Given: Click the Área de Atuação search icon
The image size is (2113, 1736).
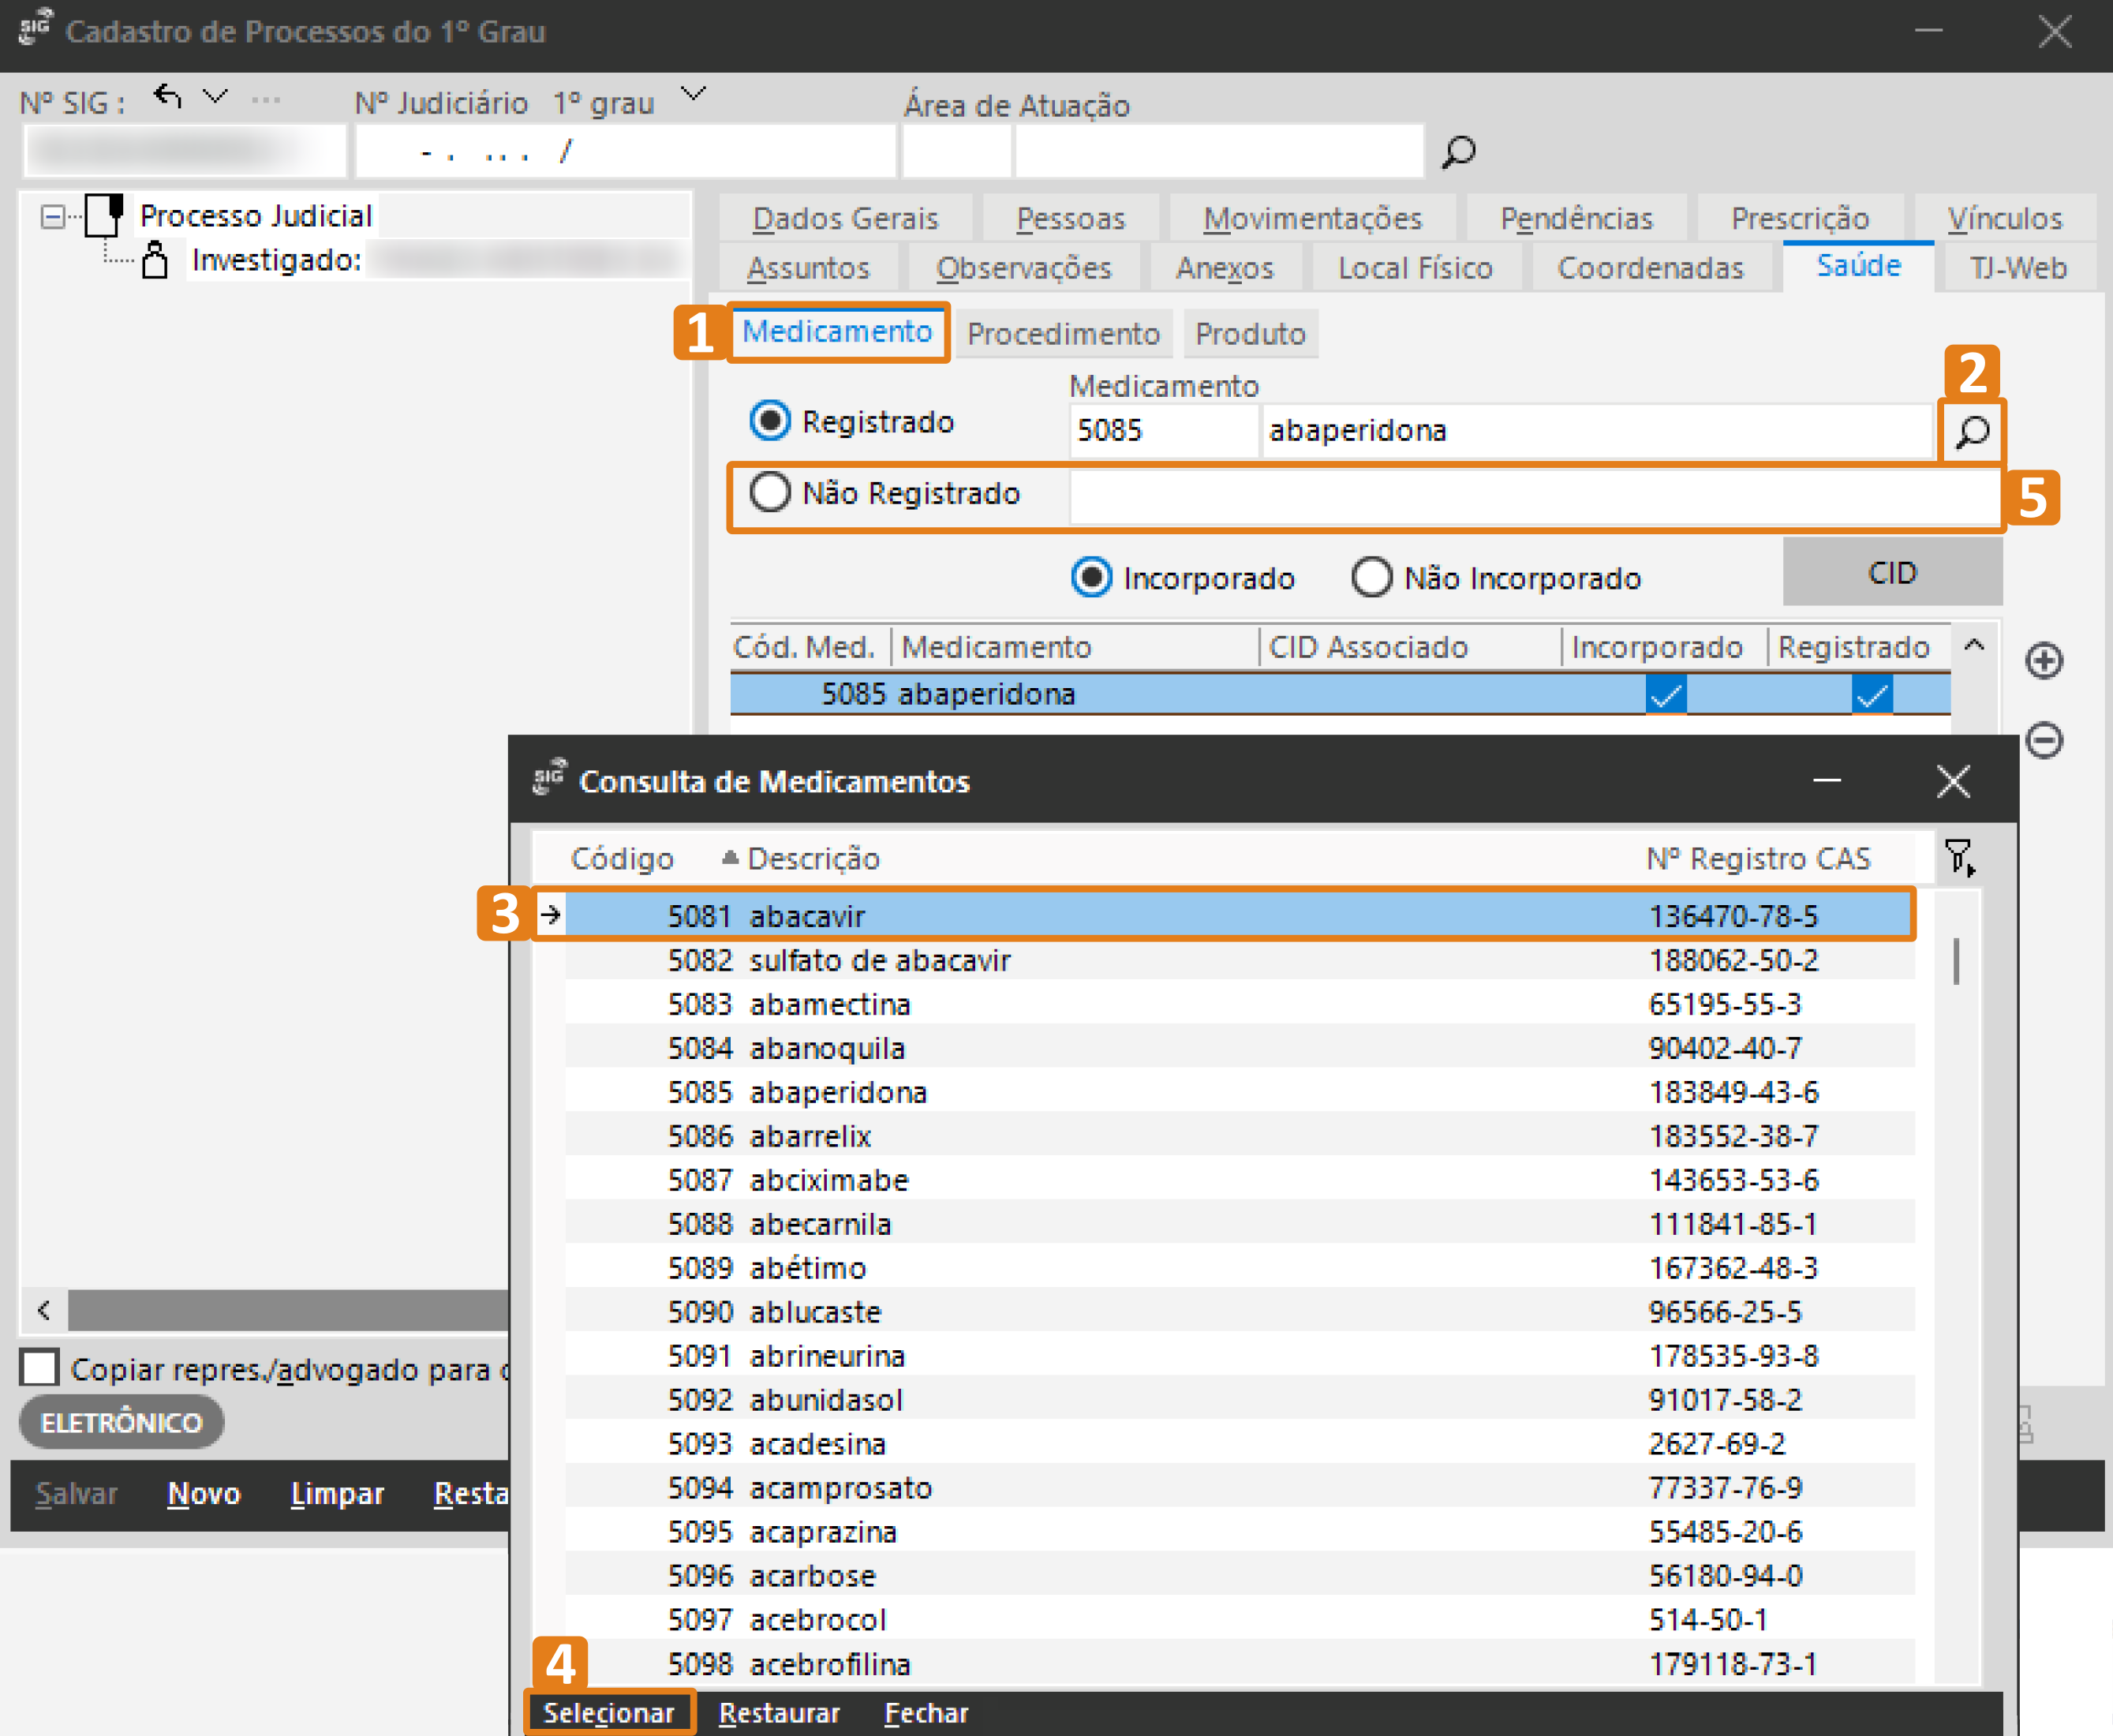Looking at the screenshot, I should 1459,152.
